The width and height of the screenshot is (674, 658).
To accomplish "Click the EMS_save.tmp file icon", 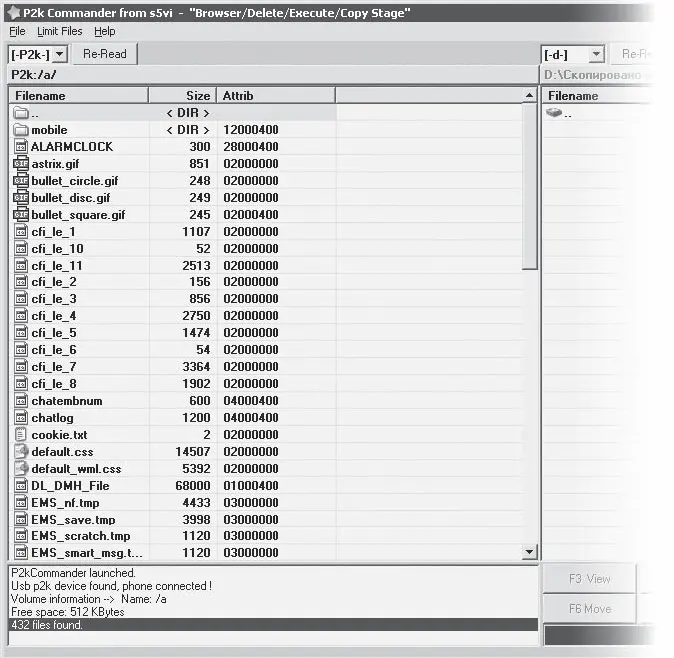I will pyautogui.click(x=21, y=520).
